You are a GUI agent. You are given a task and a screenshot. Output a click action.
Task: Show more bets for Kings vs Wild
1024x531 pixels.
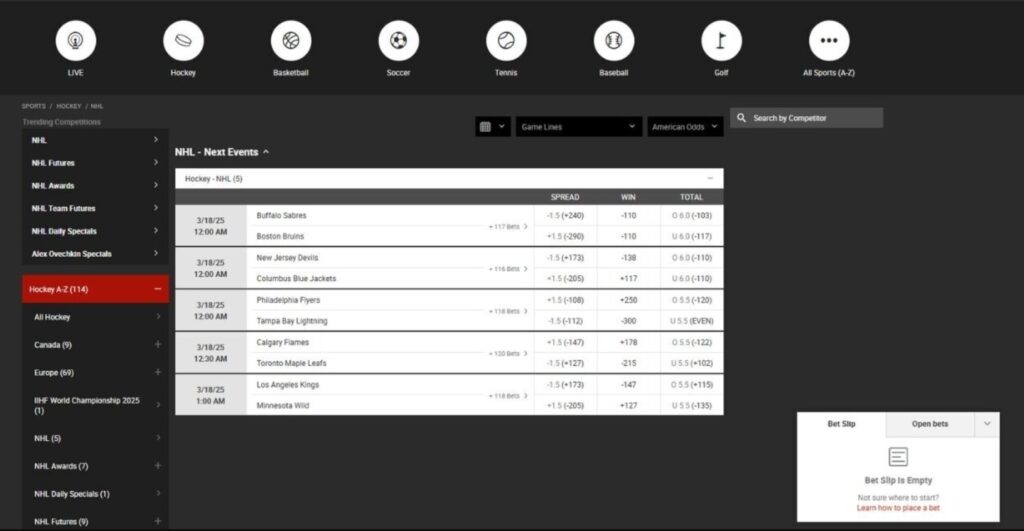click(x=508, y=396)
